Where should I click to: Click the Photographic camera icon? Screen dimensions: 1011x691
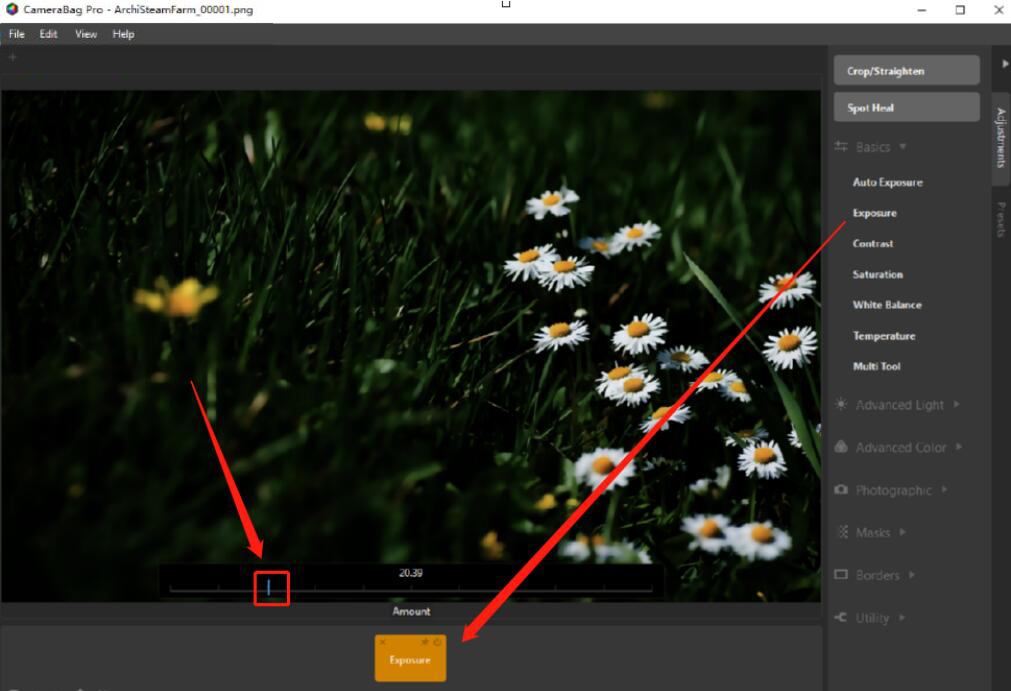(841, 490)
